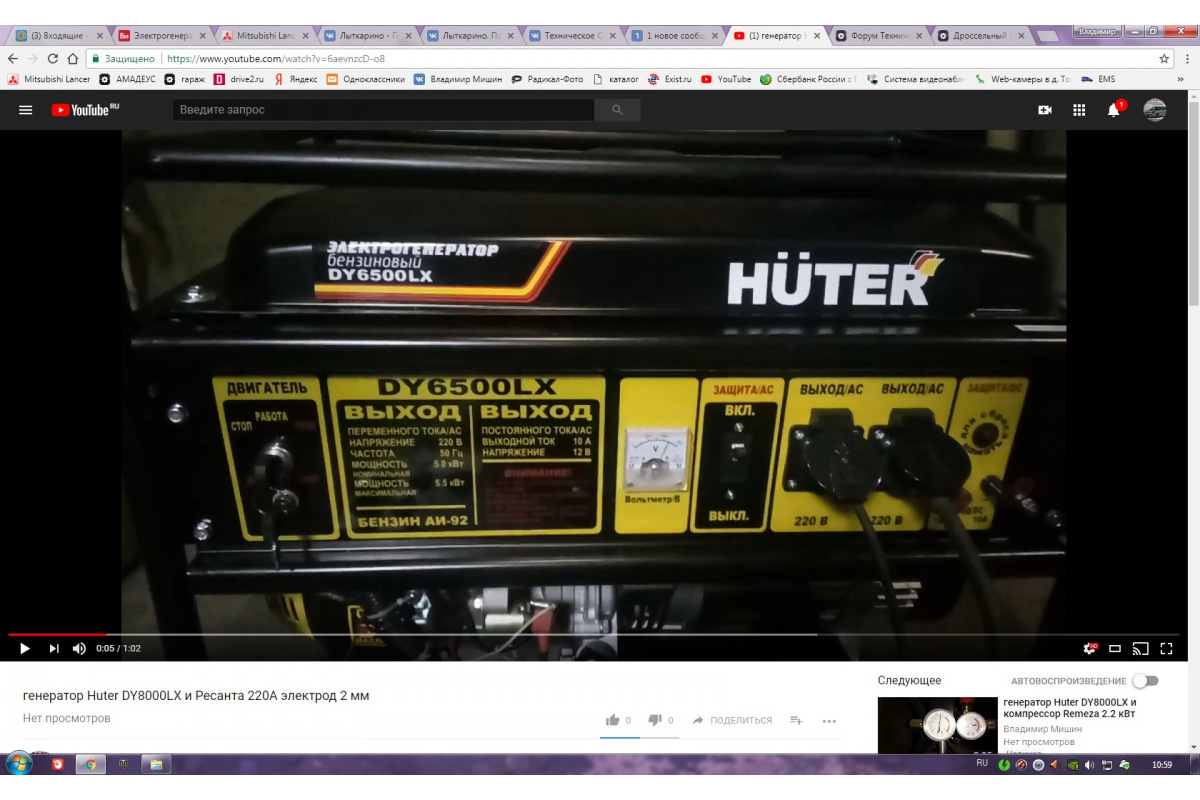Click the YouTube address bar URL
Screen dimensions: 1200x800
tap(275, 59)
